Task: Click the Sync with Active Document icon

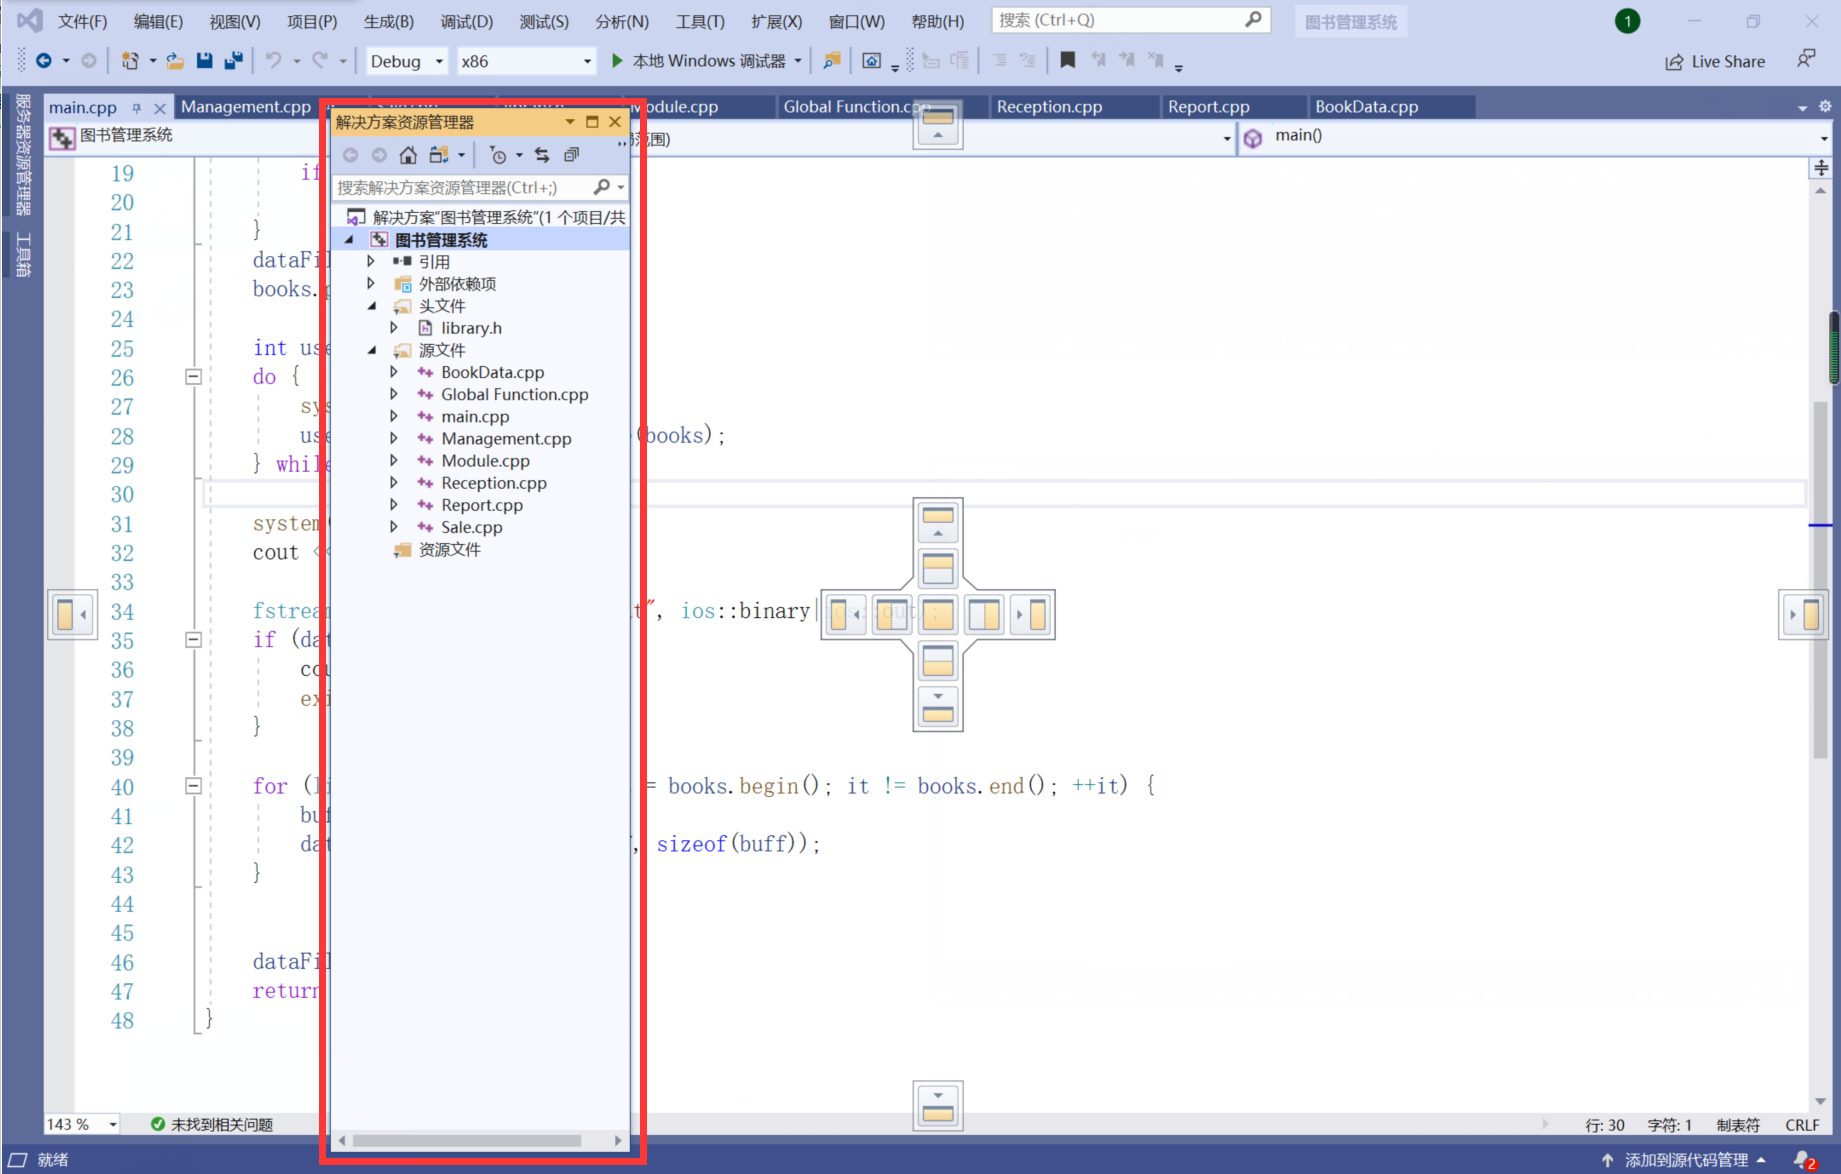Action: pyautogui.click(x=542, y=155)
